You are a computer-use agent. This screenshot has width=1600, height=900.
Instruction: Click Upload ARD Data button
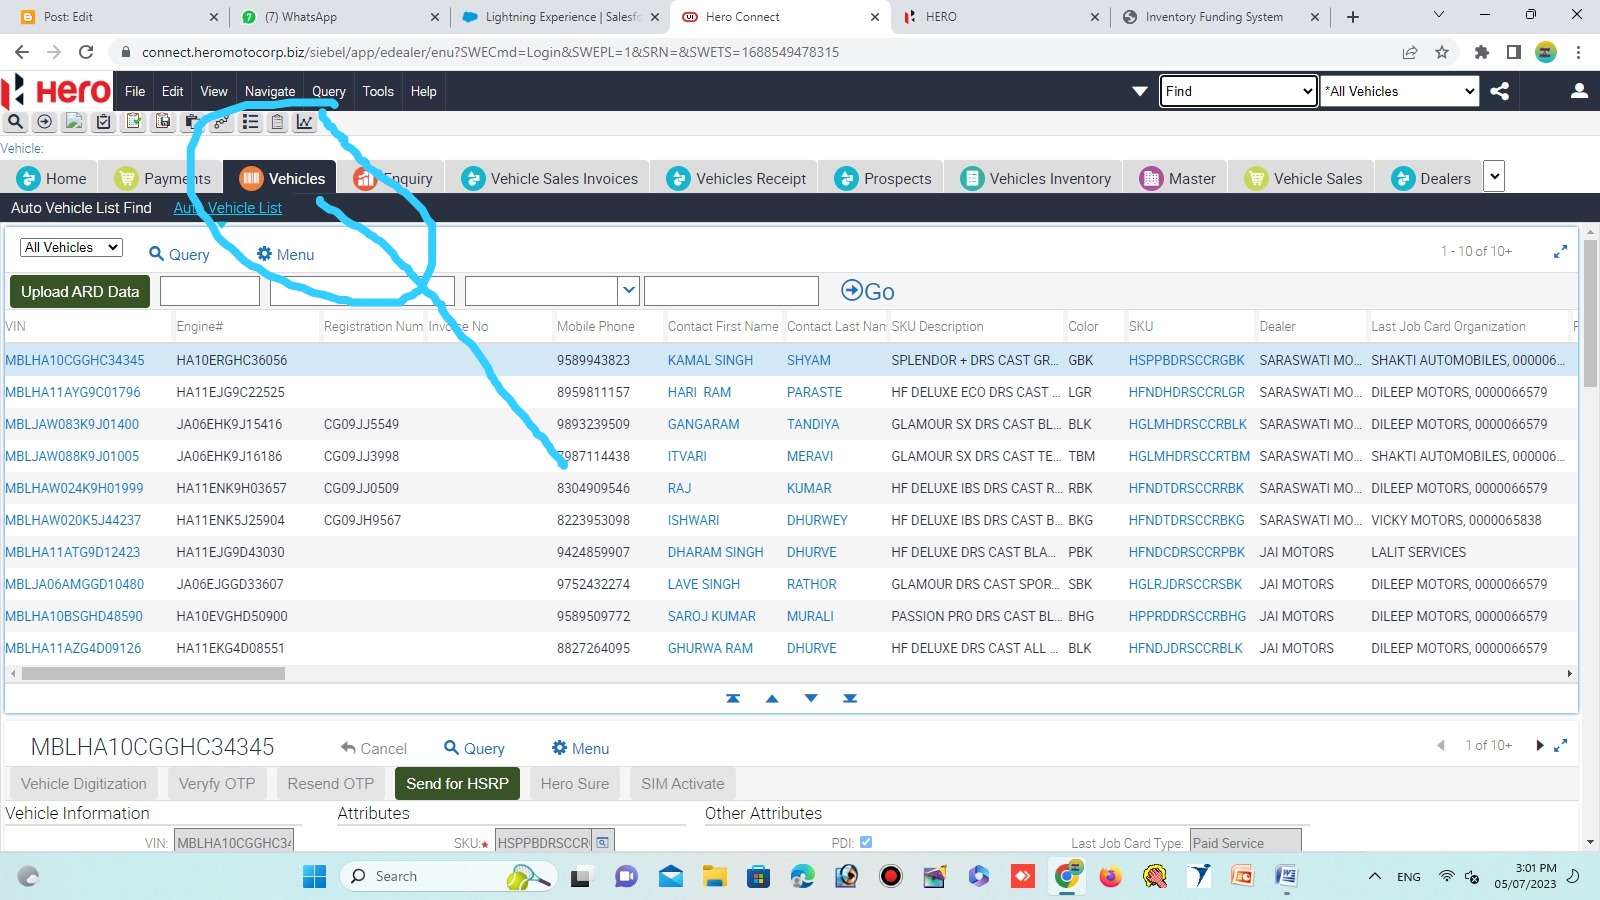pyautogui.click(x=80, y=292)
